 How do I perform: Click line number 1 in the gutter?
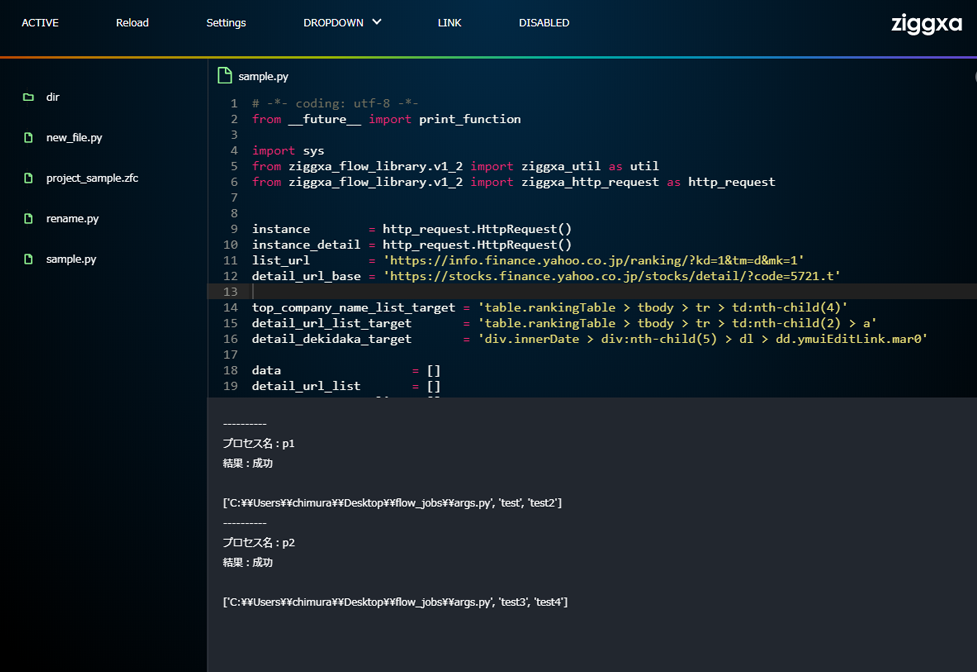234,103
